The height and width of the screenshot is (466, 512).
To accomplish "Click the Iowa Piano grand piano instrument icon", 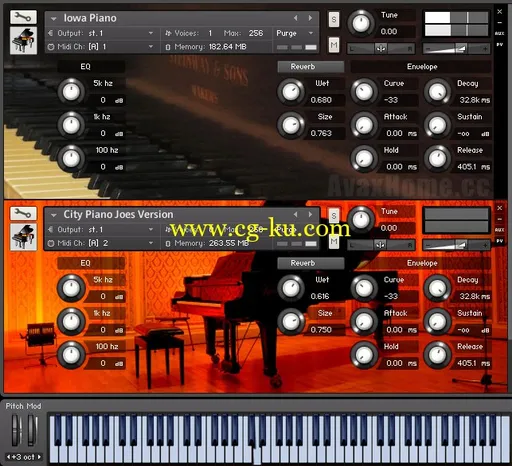I will click(23, 41).
